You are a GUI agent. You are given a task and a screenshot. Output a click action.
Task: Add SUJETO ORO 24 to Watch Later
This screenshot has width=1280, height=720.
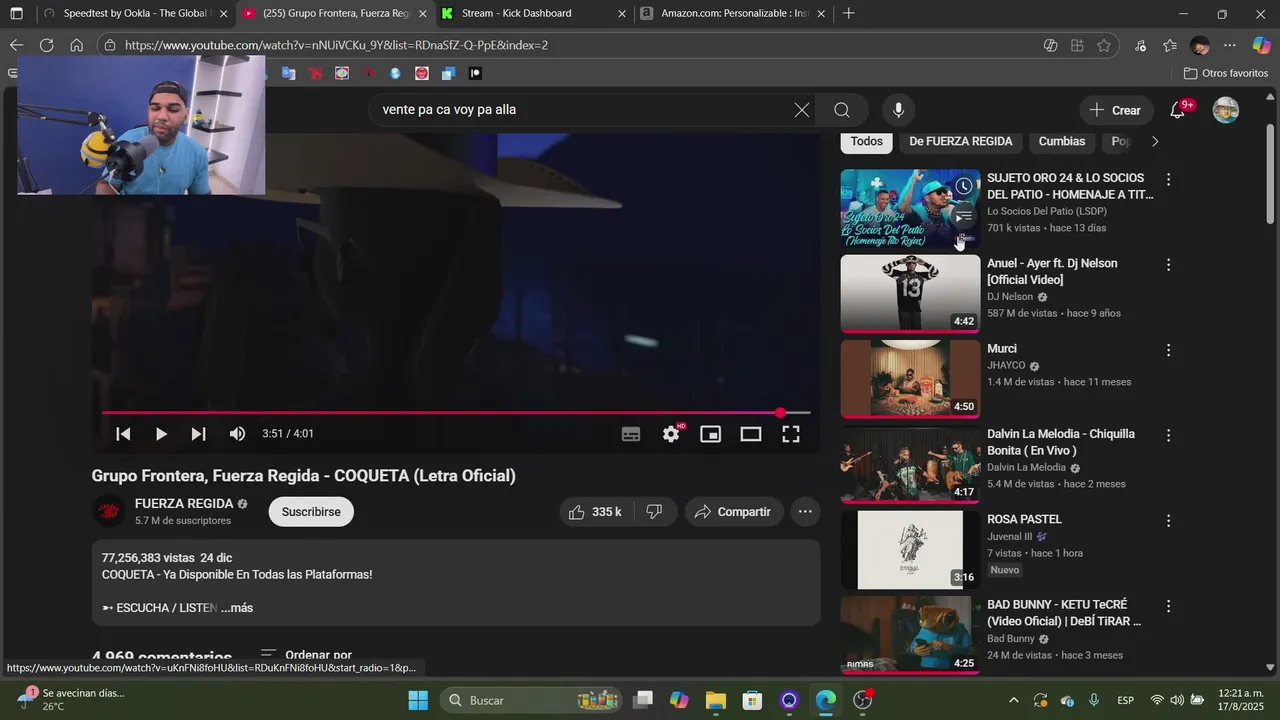click(963, 186)
